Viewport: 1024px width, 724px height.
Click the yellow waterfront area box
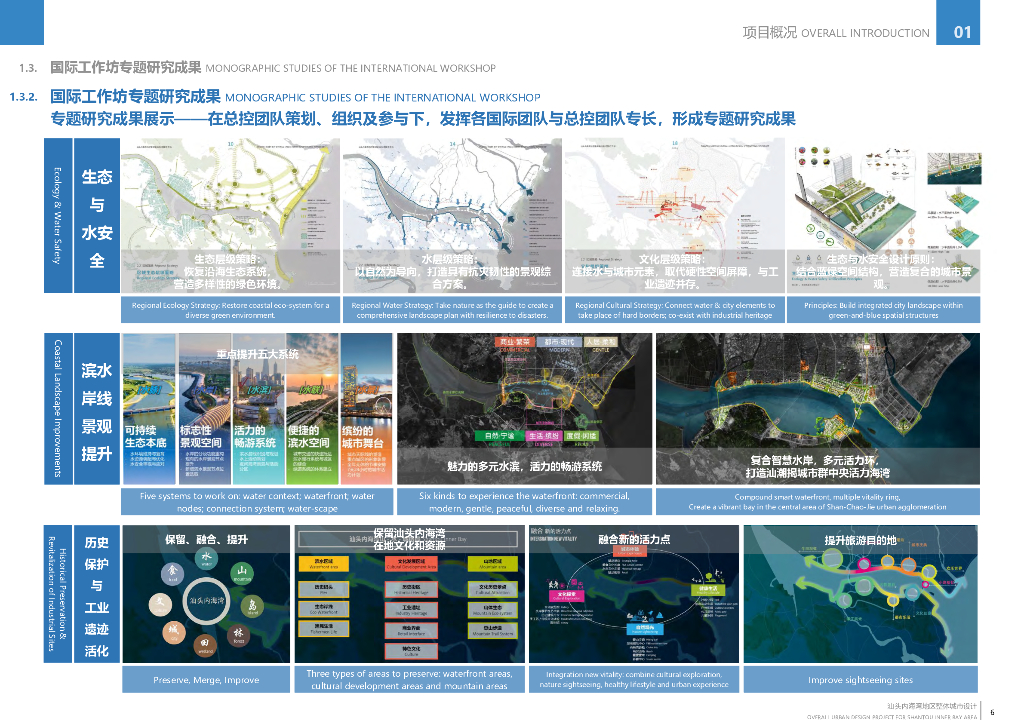pos(323,563)
